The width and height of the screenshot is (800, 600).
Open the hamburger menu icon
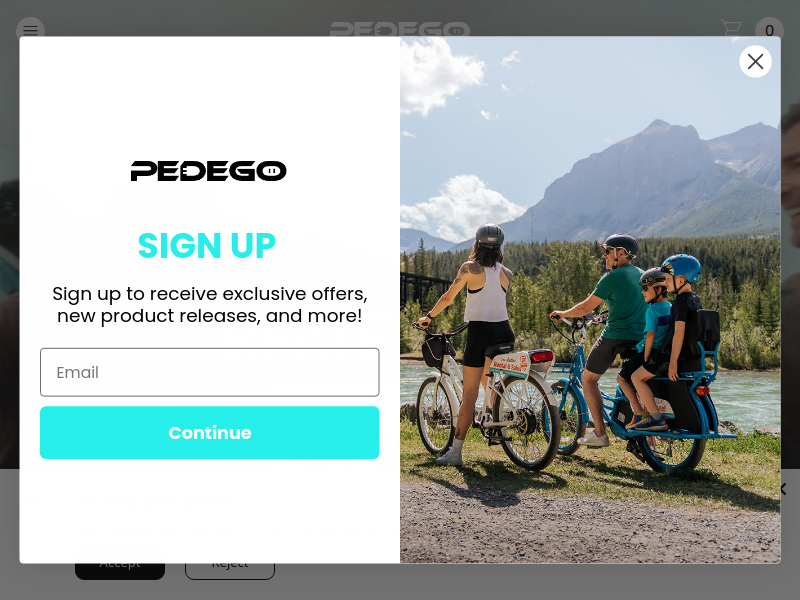30,30
